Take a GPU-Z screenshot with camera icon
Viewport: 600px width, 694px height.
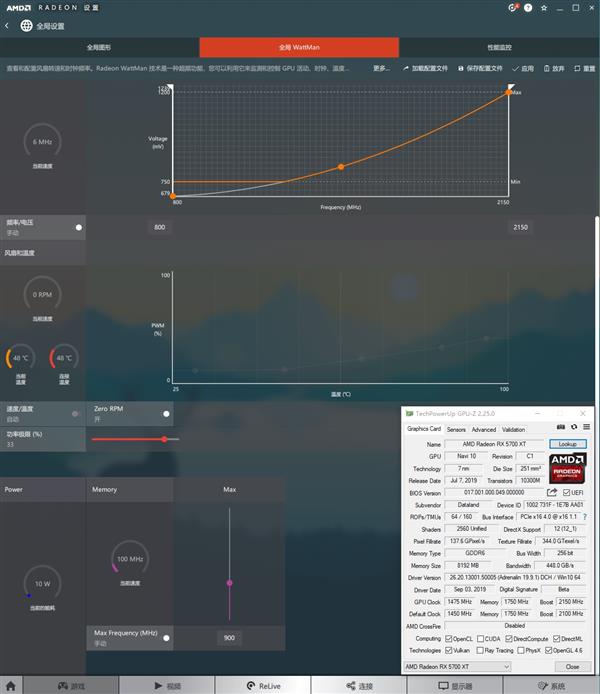[x=561, y=427]
